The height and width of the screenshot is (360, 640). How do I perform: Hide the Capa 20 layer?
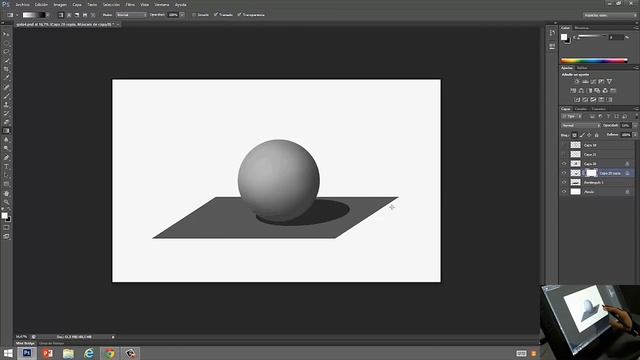(564, 164)
